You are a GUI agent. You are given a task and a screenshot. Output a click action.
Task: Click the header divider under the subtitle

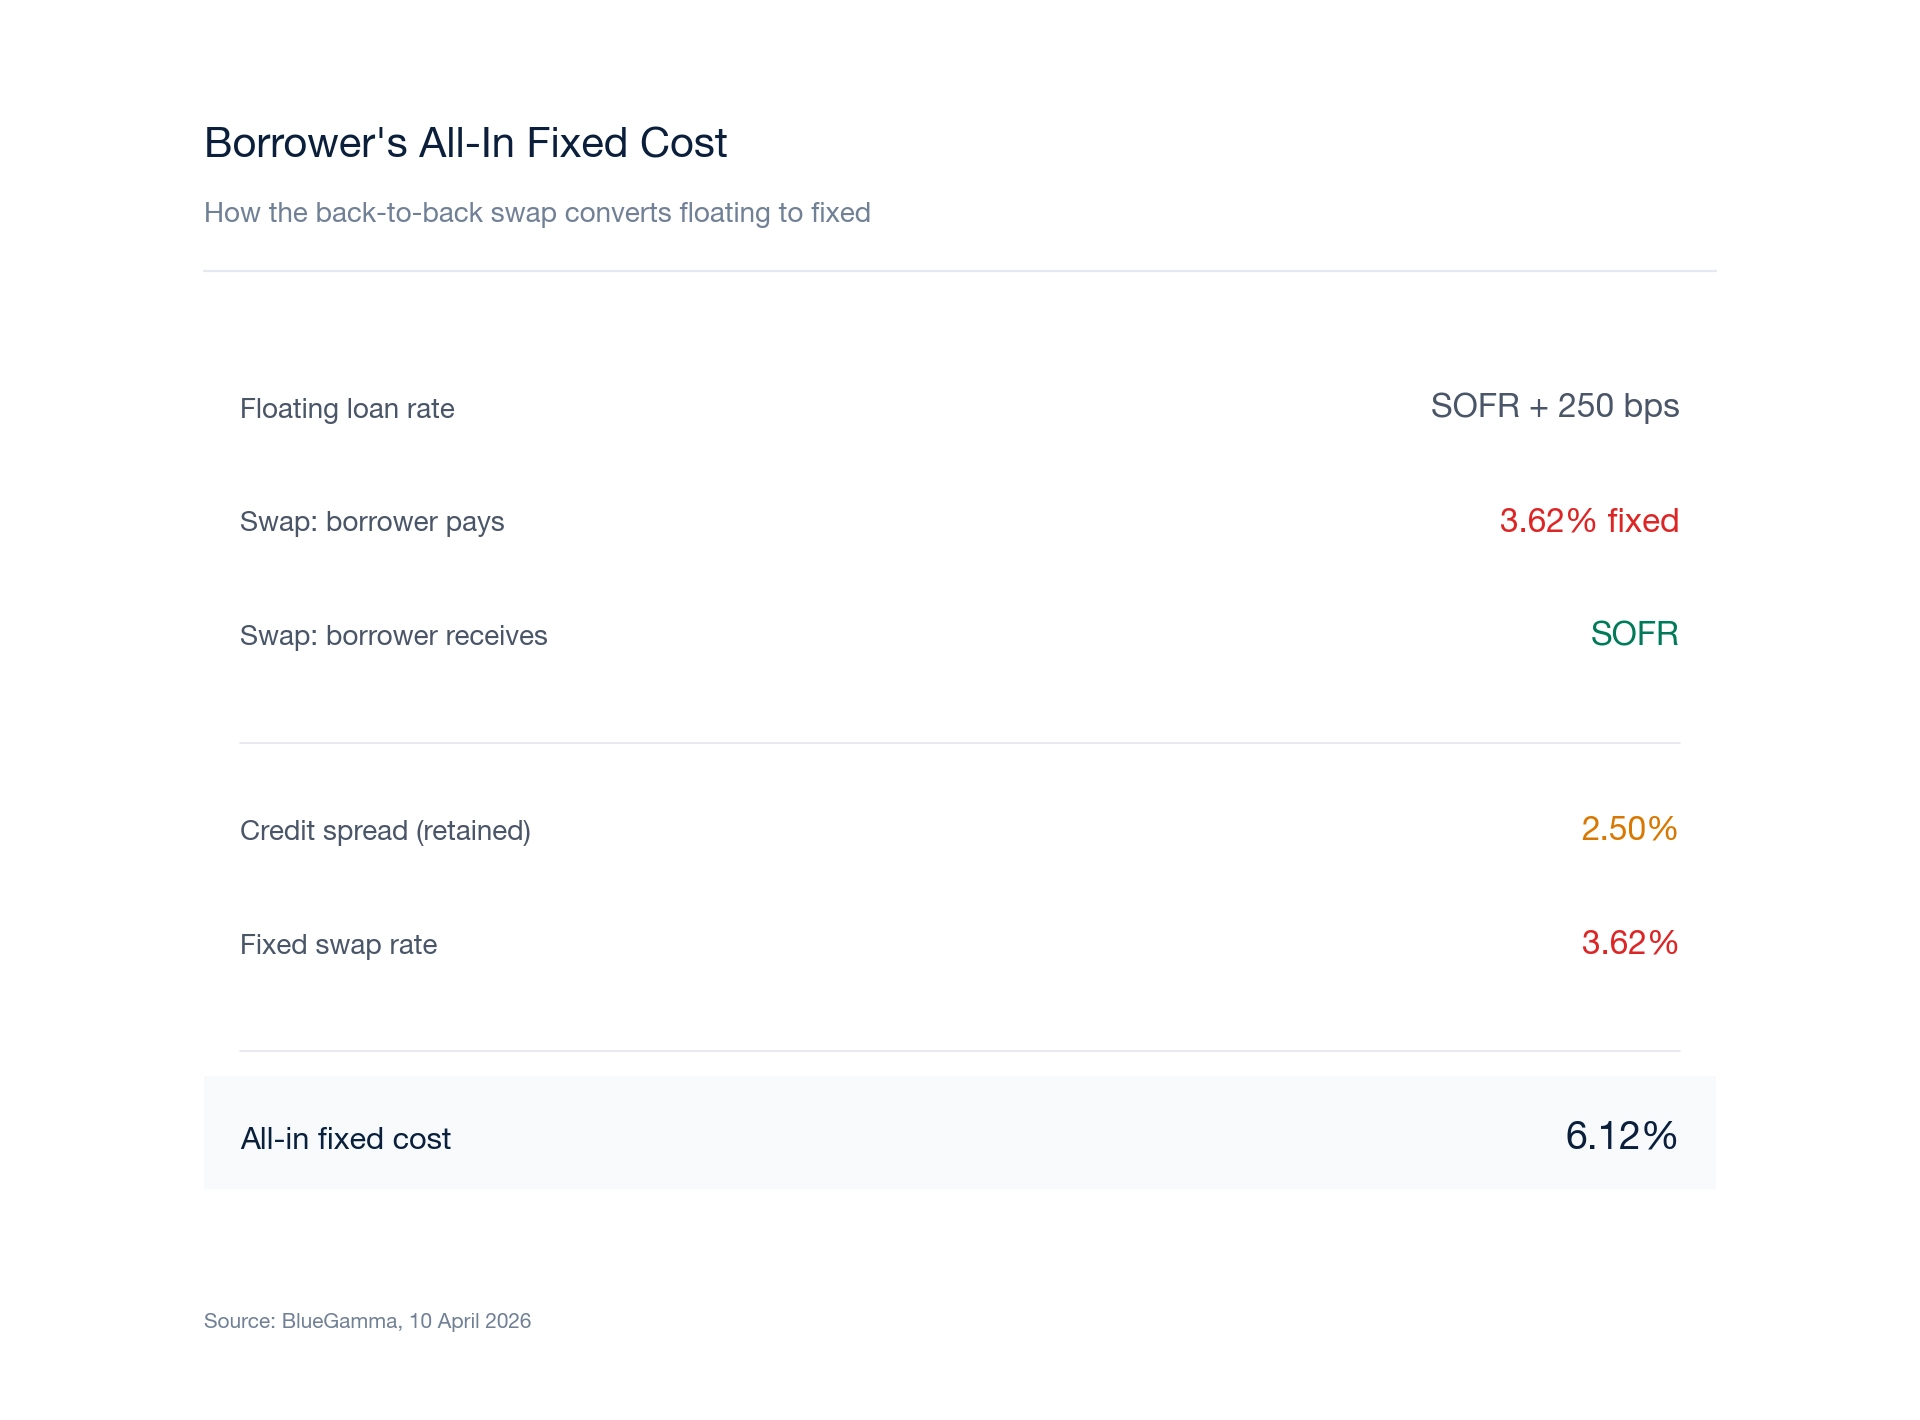960,268
